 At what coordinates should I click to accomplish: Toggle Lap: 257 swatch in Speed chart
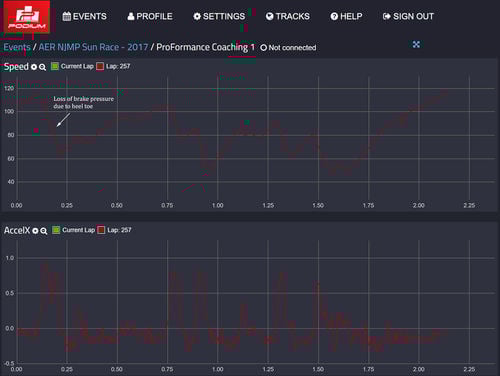point(100,66)
